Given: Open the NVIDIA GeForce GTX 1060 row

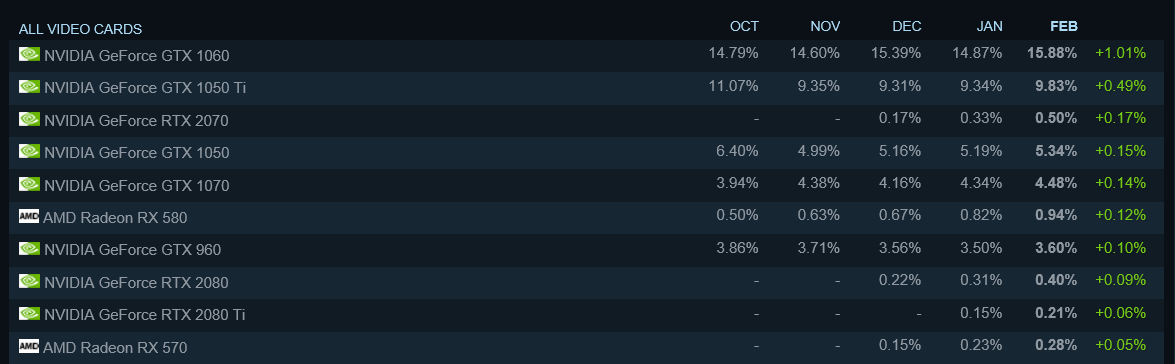Looking at the screenshot, I should (x=588, y=55).
